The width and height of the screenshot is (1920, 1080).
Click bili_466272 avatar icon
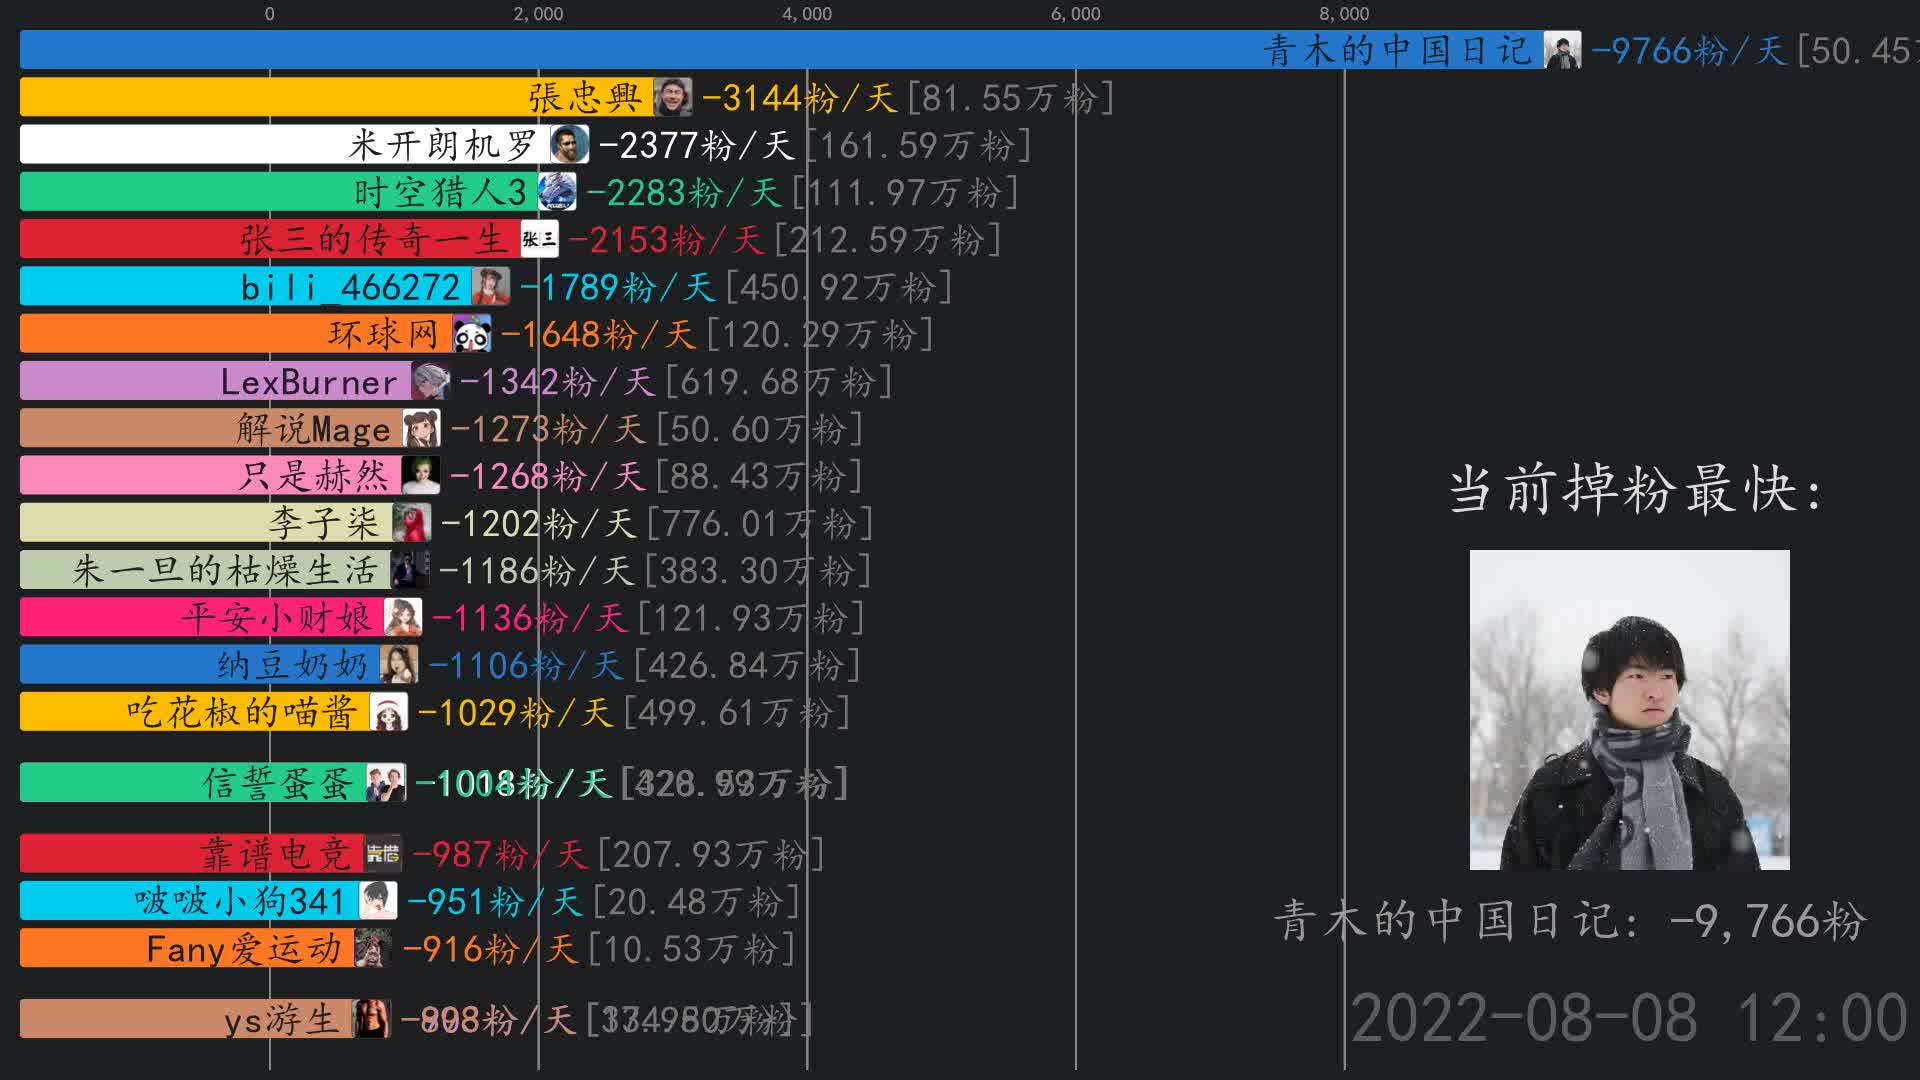pos(491,286)
